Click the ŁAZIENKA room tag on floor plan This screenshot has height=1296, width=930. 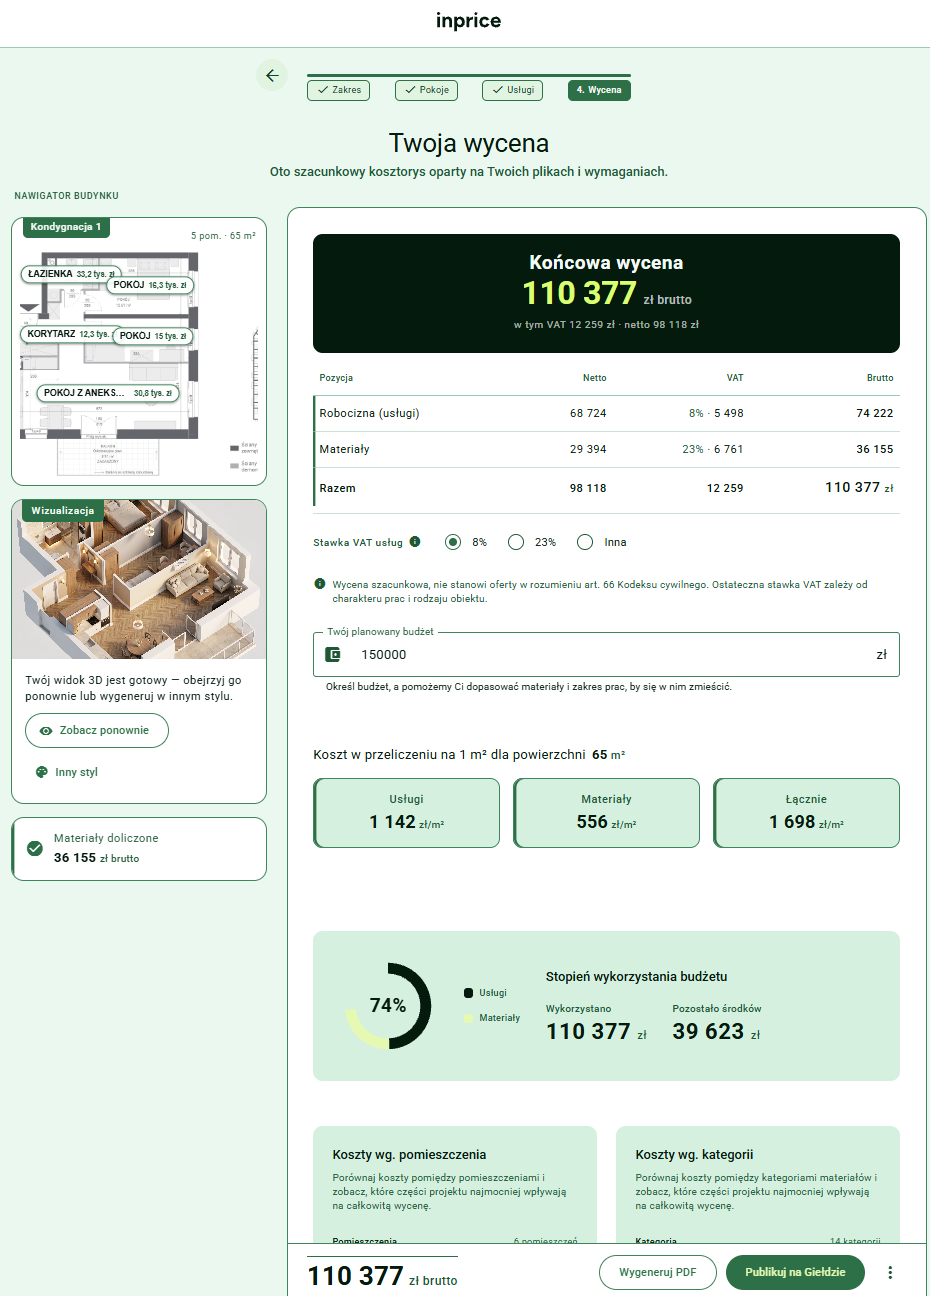[71, 274]
